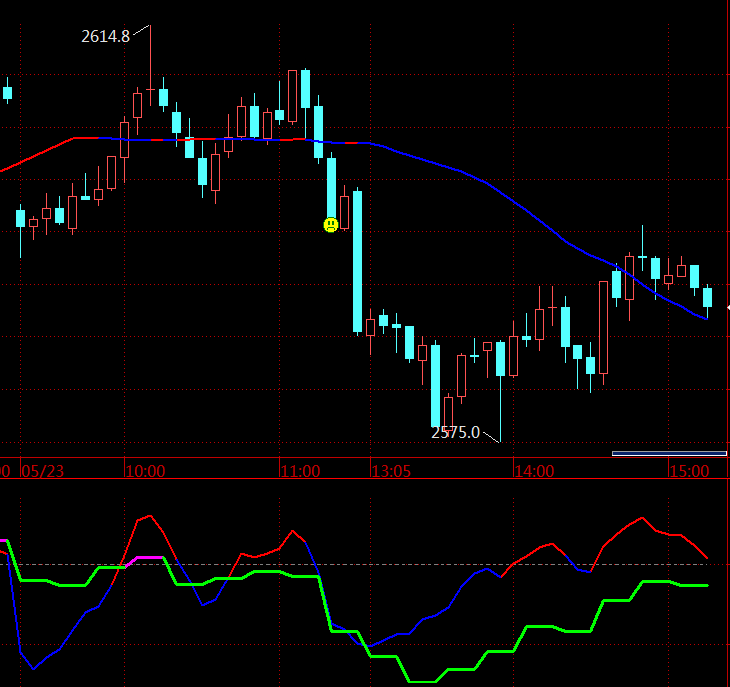Image resolution: width=730 pixels, height=687 pixels.
Task: Click the 13:05 time axis label
Action: (x=392, y=471)
